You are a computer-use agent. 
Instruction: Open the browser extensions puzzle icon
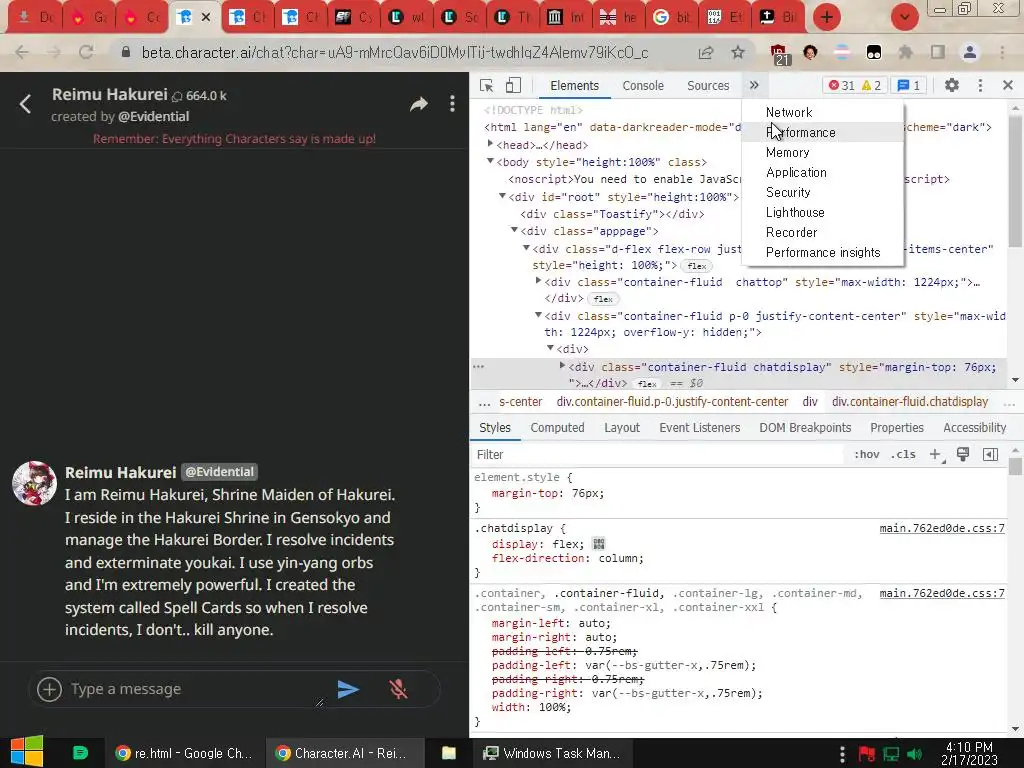[905, 52]
